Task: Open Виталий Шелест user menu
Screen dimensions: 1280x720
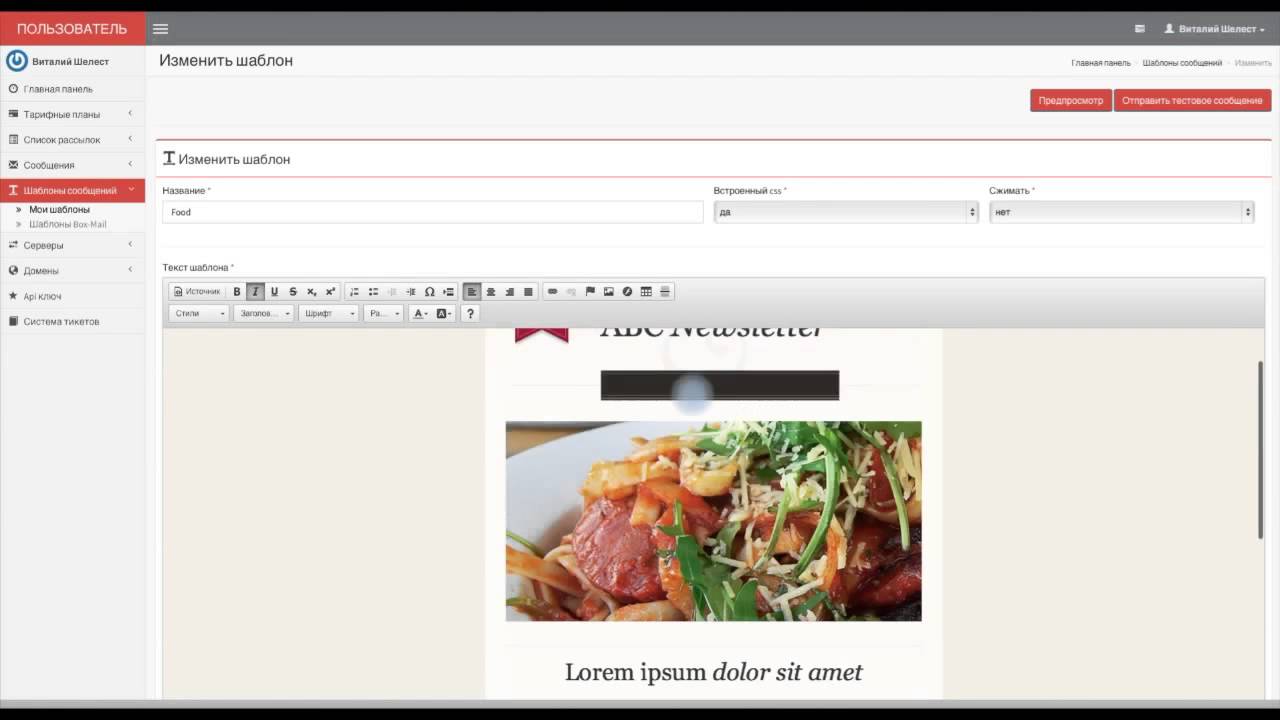Action: click(x=1214, y=29)
